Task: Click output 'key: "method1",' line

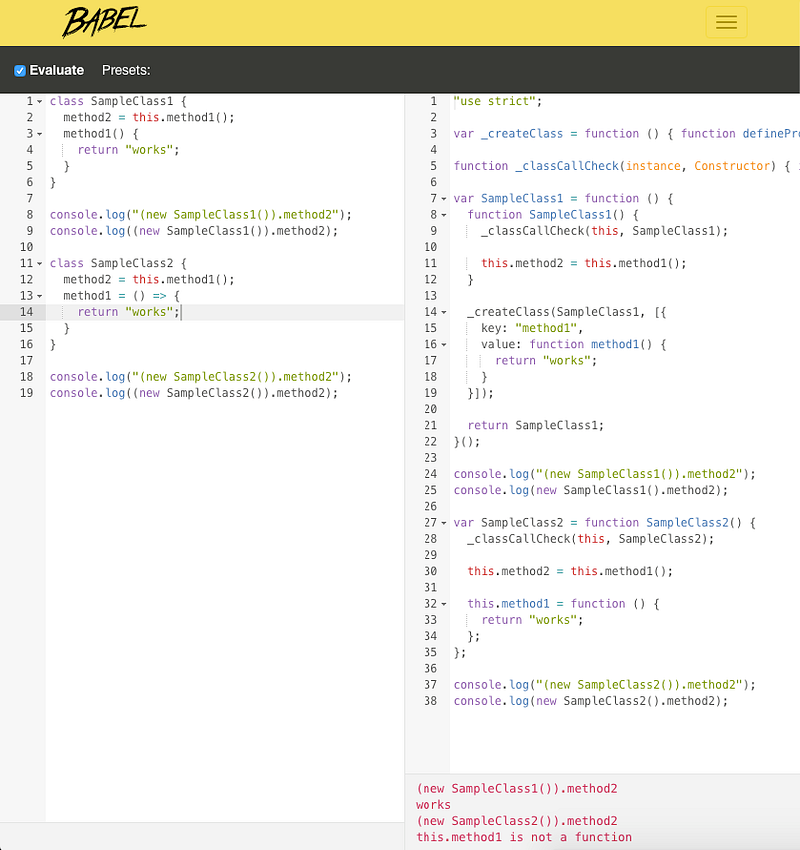Action: (x=532, y=329)
